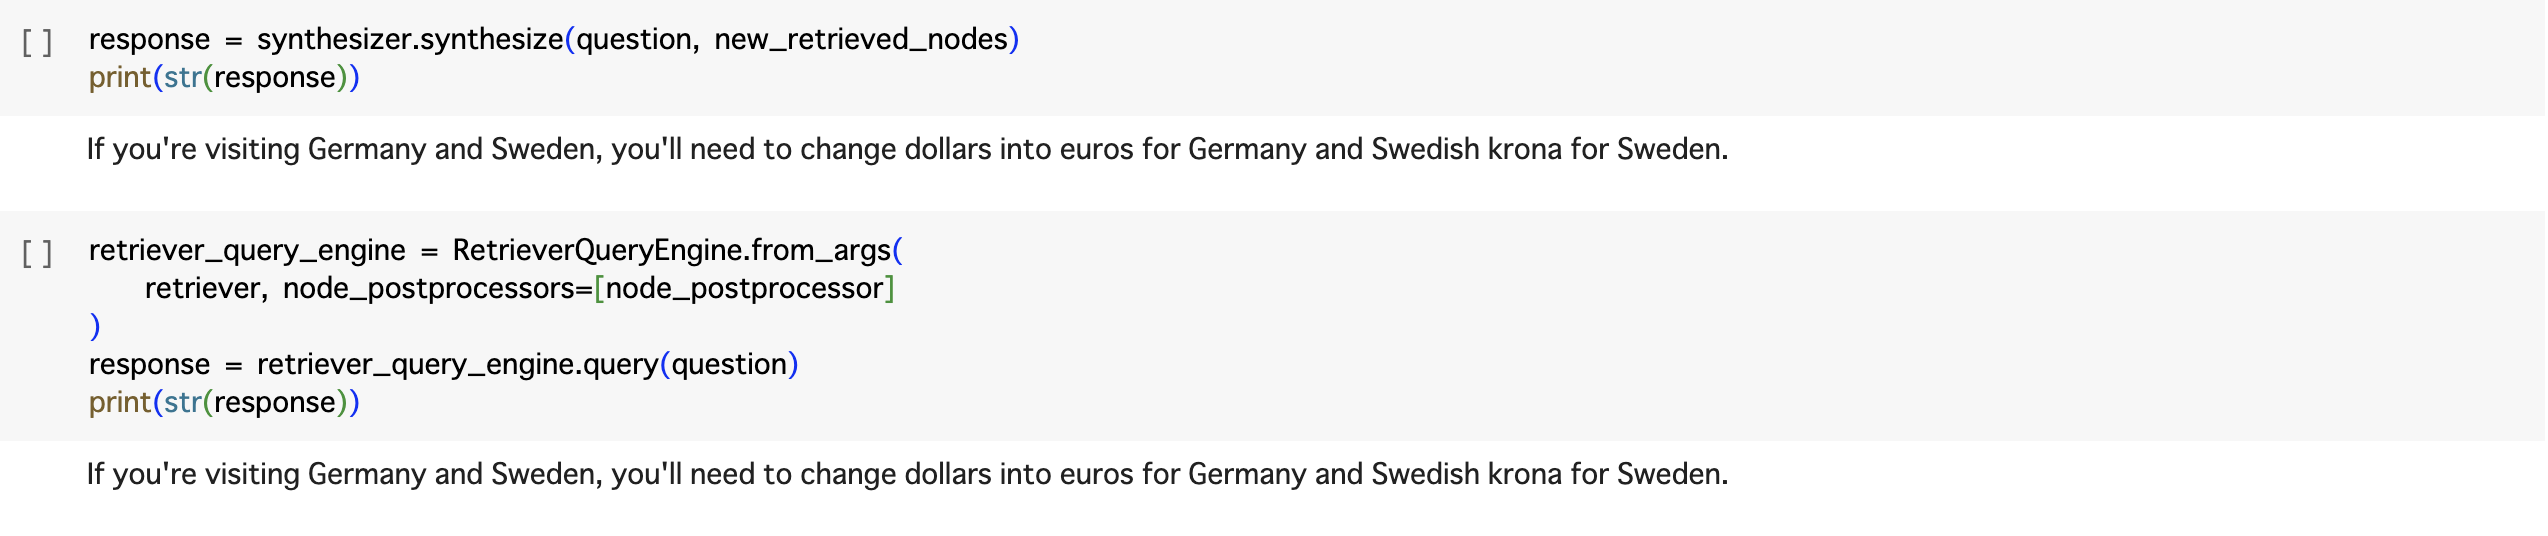
Task: Click the question argument in synthesize call
Action: [634, 39]
